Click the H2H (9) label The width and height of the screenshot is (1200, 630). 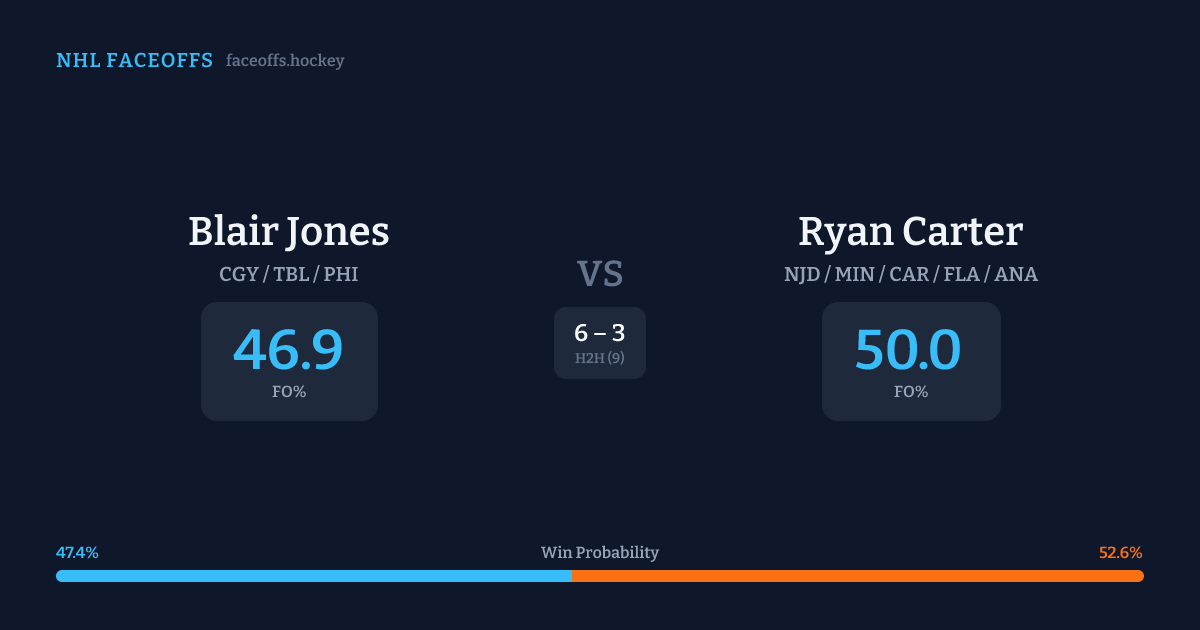pos(600,358)
